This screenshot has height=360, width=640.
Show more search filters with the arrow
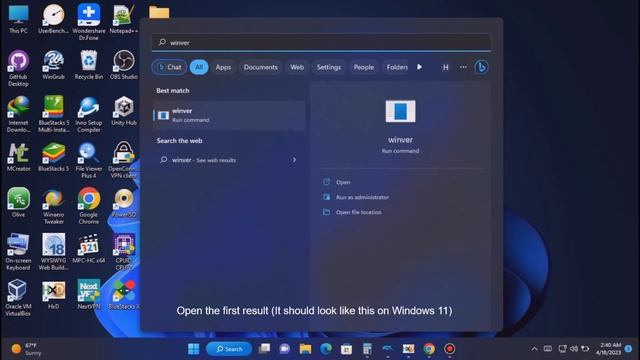[x=419, y=67]
